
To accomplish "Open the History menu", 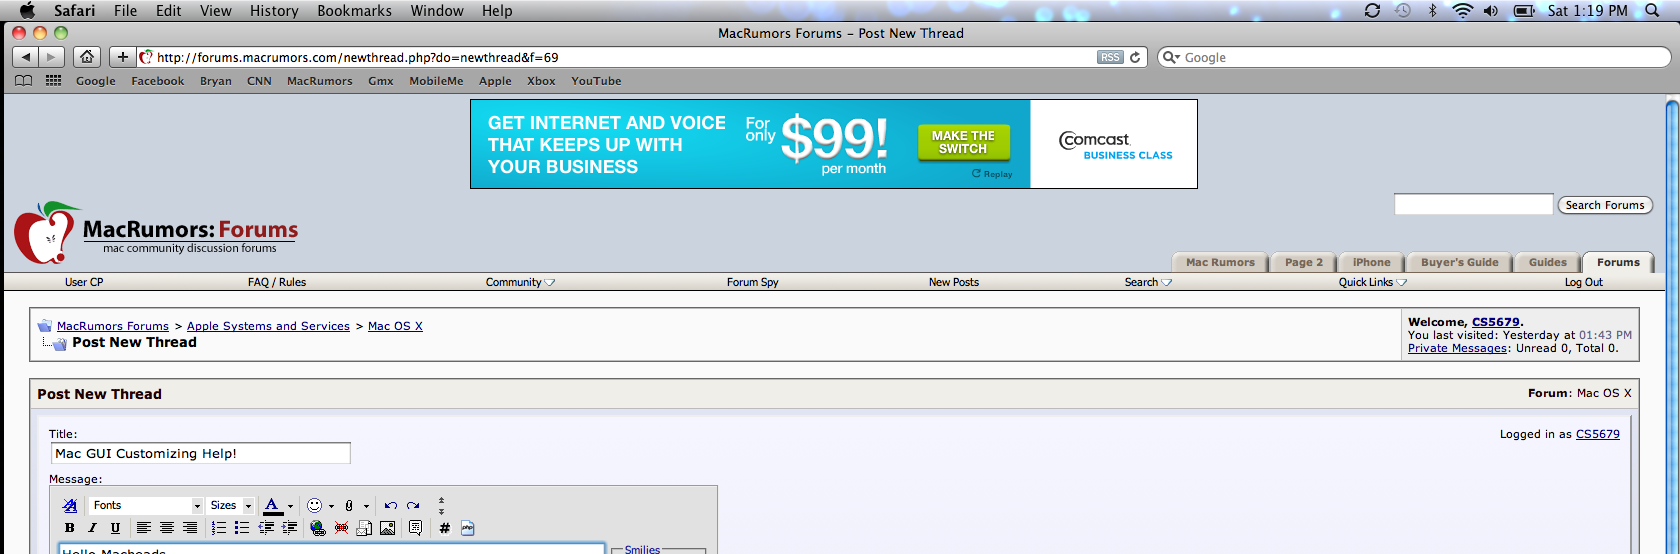I will click(x=274, y=10).
